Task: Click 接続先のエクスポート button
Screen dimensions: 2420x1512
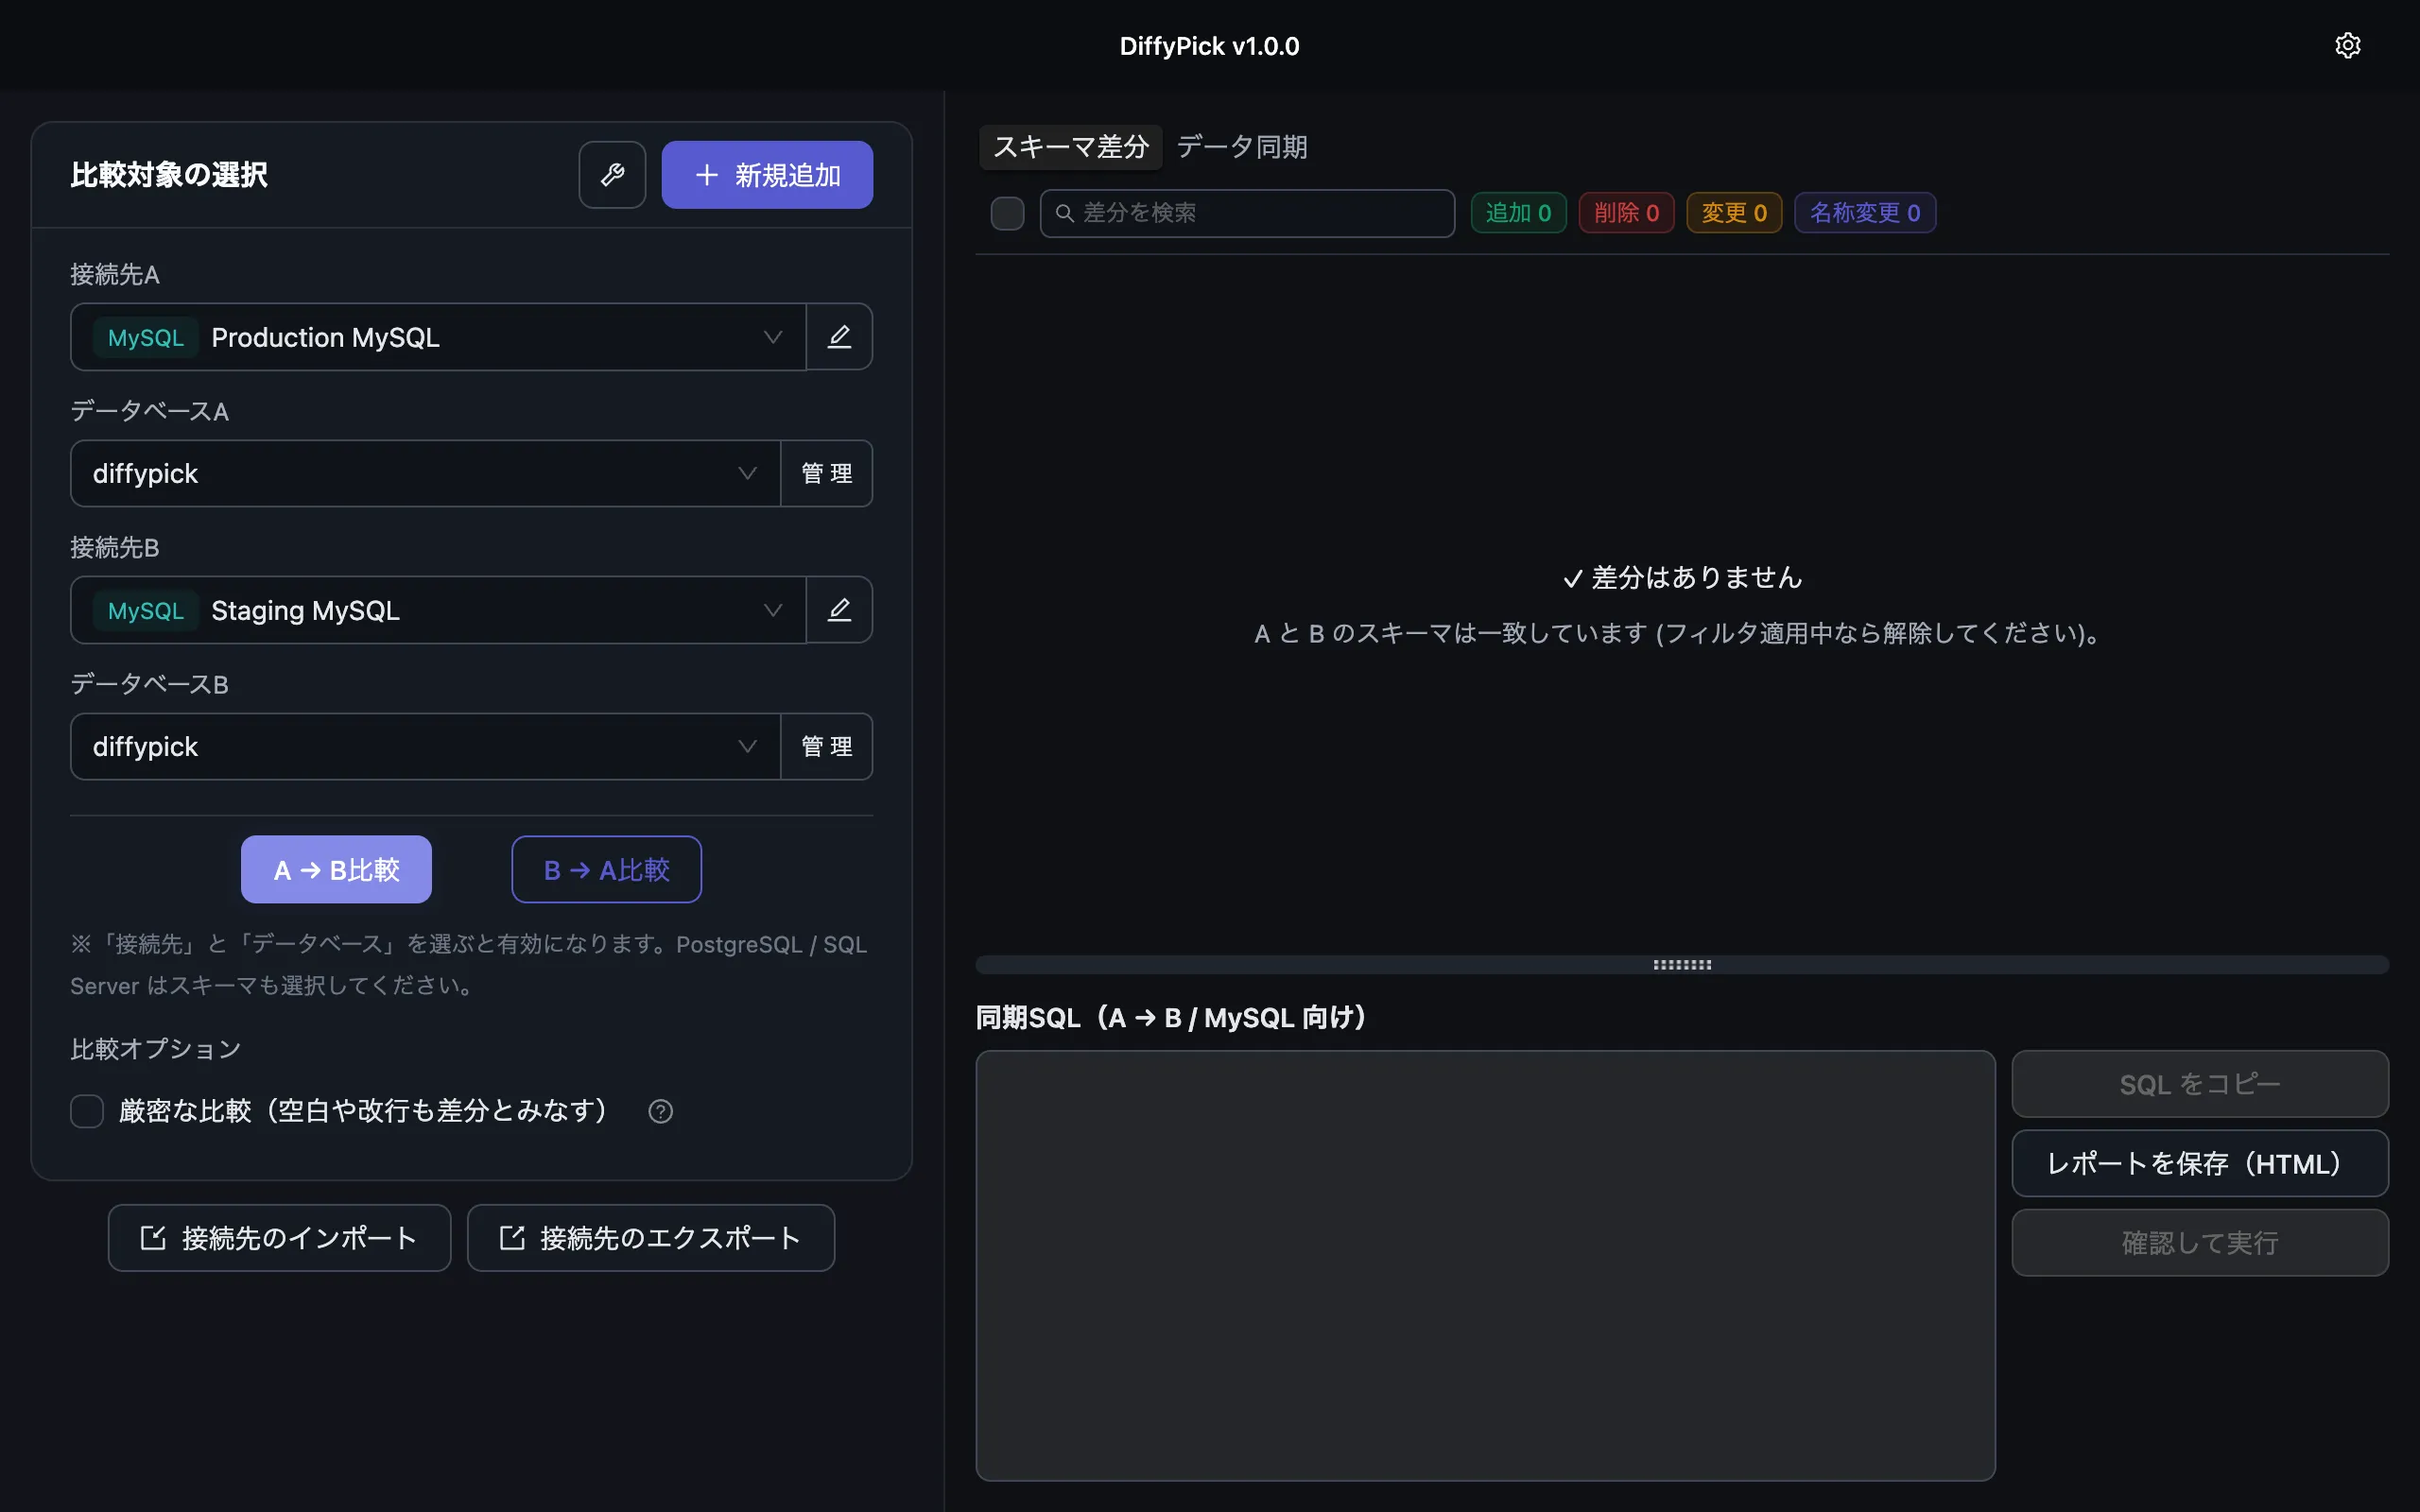Action: click(x=651, y=1238)
